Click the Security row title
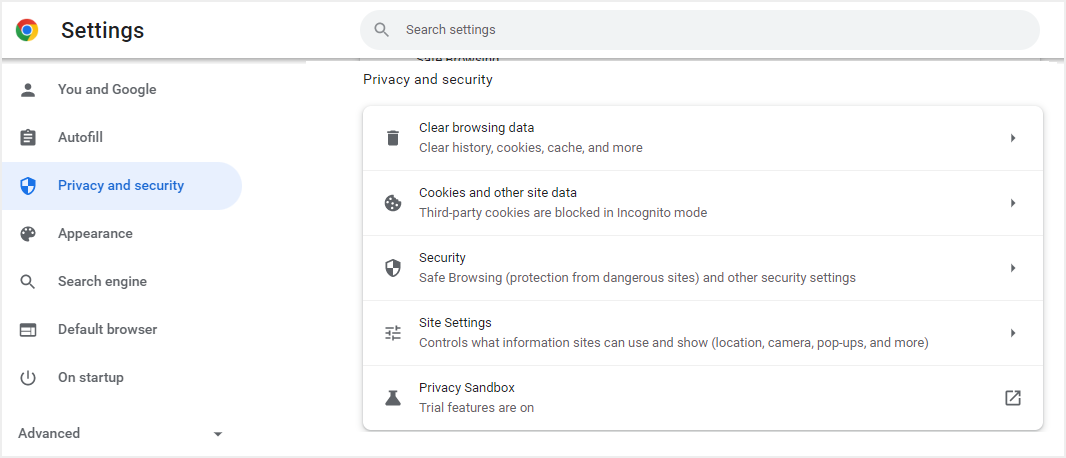Screen dimensions: 1066x458 click(442, 258)
